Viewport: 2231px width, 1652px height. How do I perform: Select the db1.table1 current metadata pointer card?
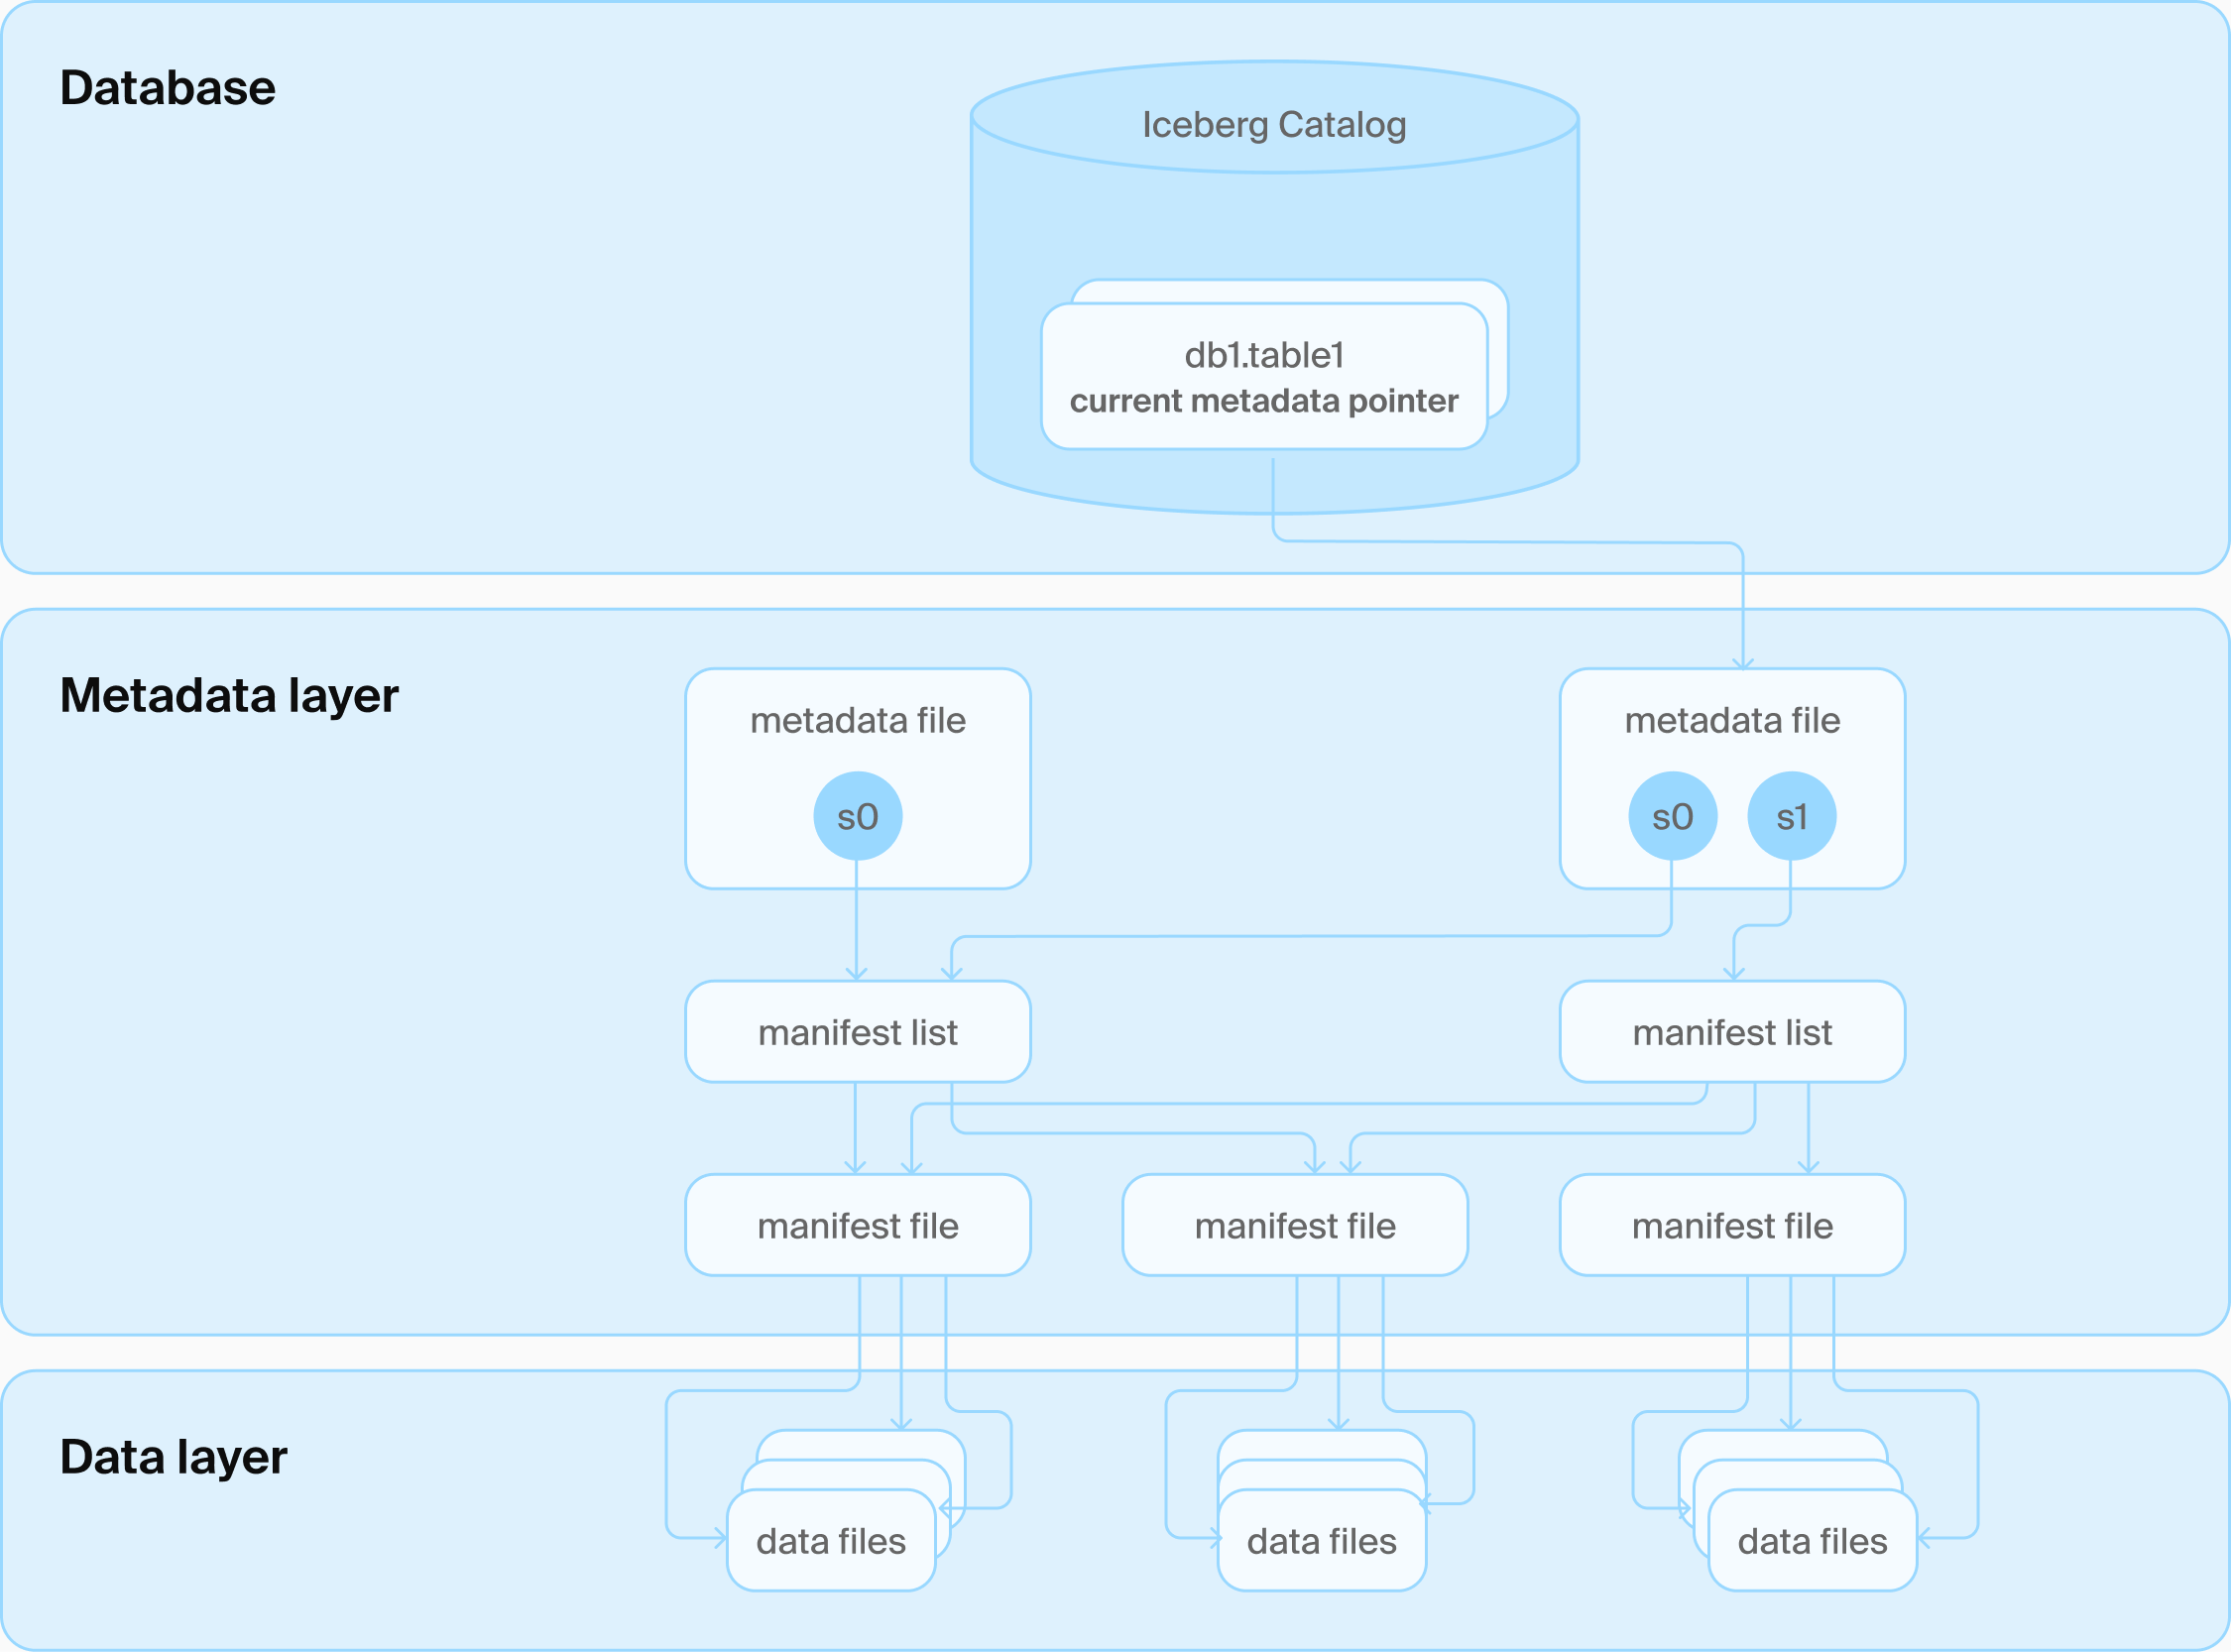tap(1265, 378)
